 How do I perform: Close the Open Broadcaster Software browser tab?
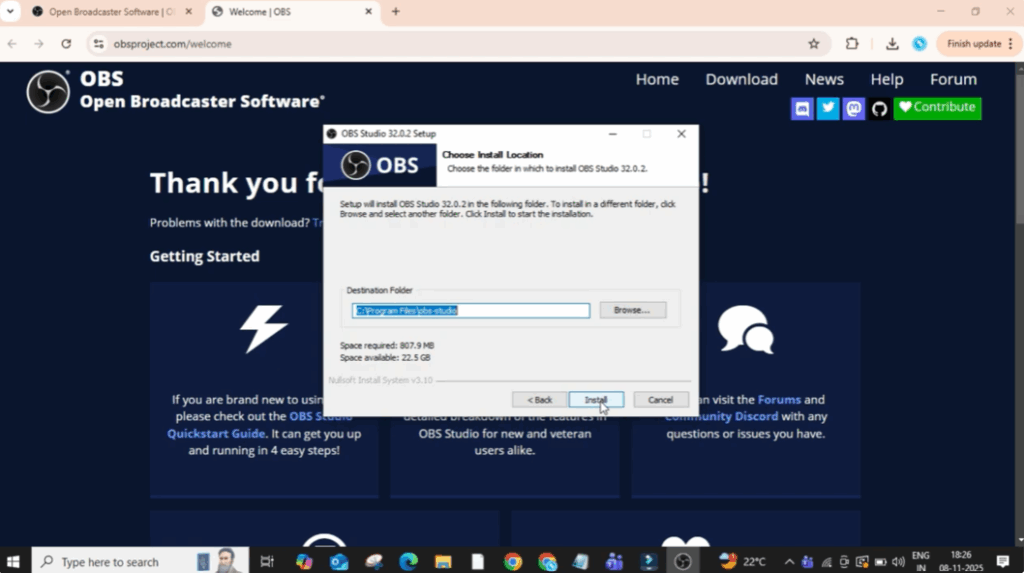[189, 12]
